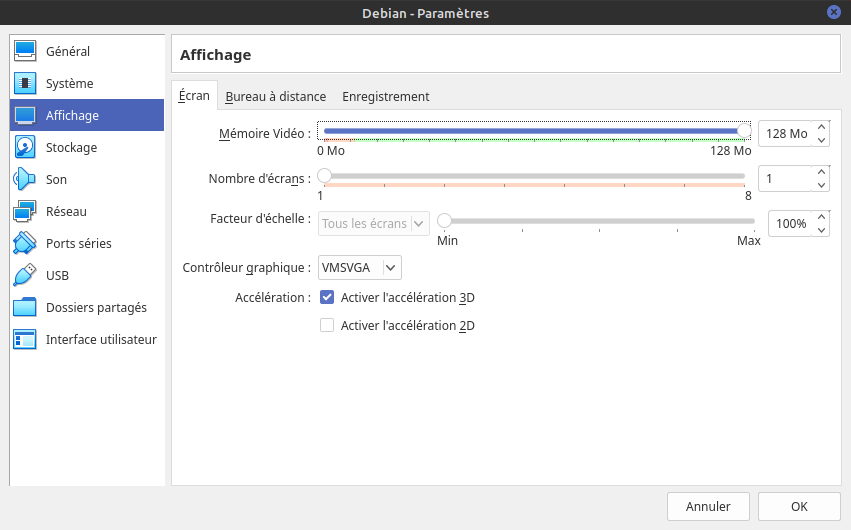Switch to the Enregistrement tab
The width and height of the screenshot is (851, 530).
tap(386, 97)
